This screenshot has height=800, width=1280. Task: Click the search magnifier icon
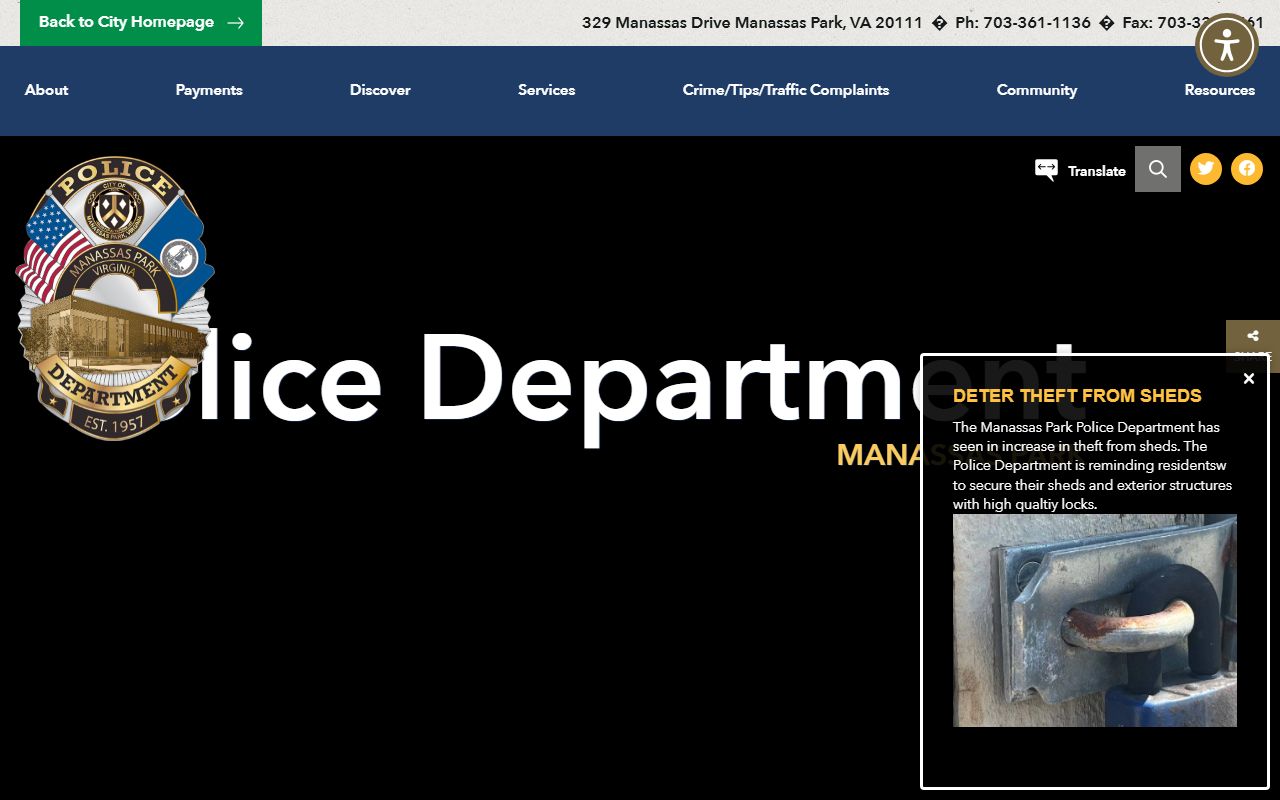(x=1158, y=169)
